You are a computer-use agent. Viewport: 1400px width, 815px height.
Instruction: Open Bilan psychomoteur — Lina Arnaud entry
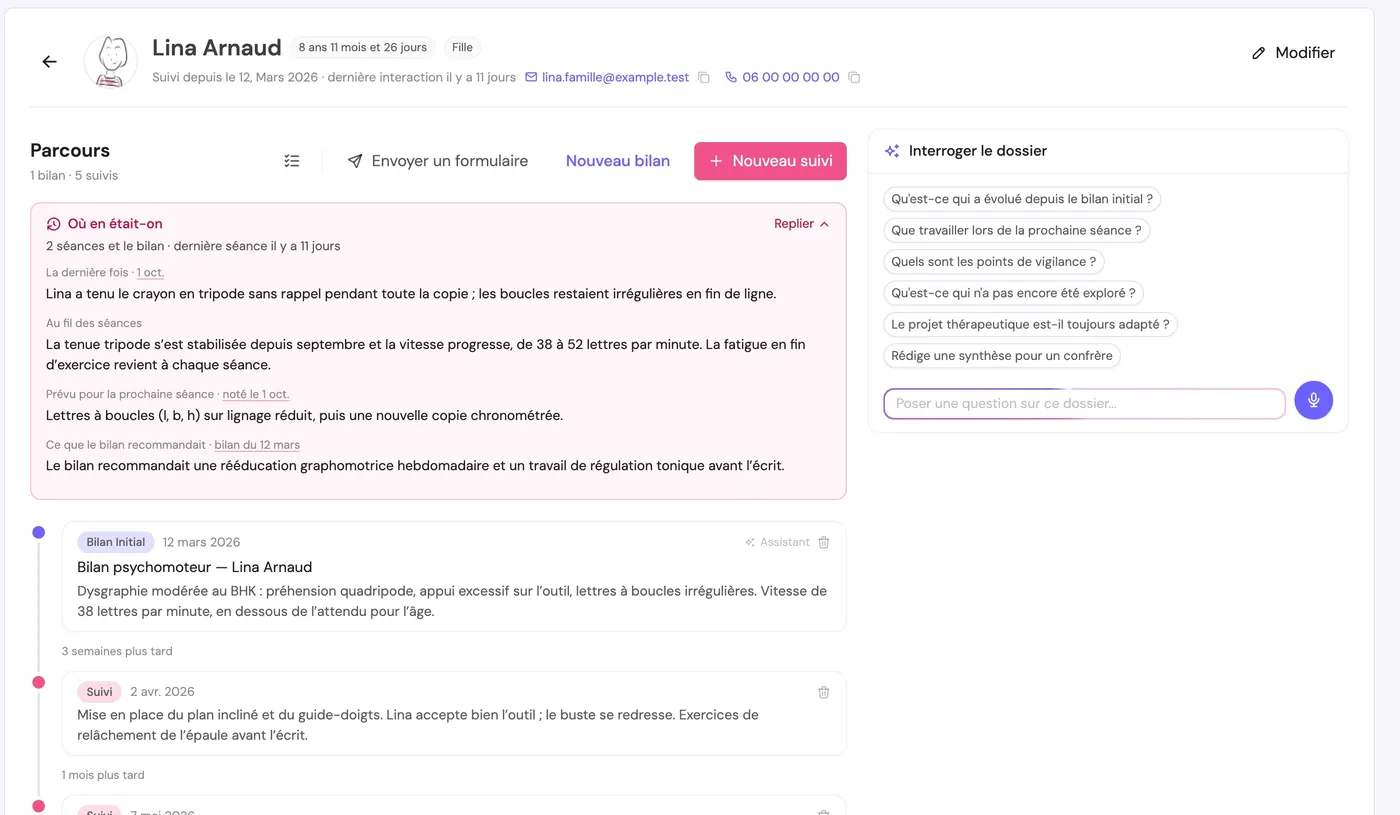195,567
